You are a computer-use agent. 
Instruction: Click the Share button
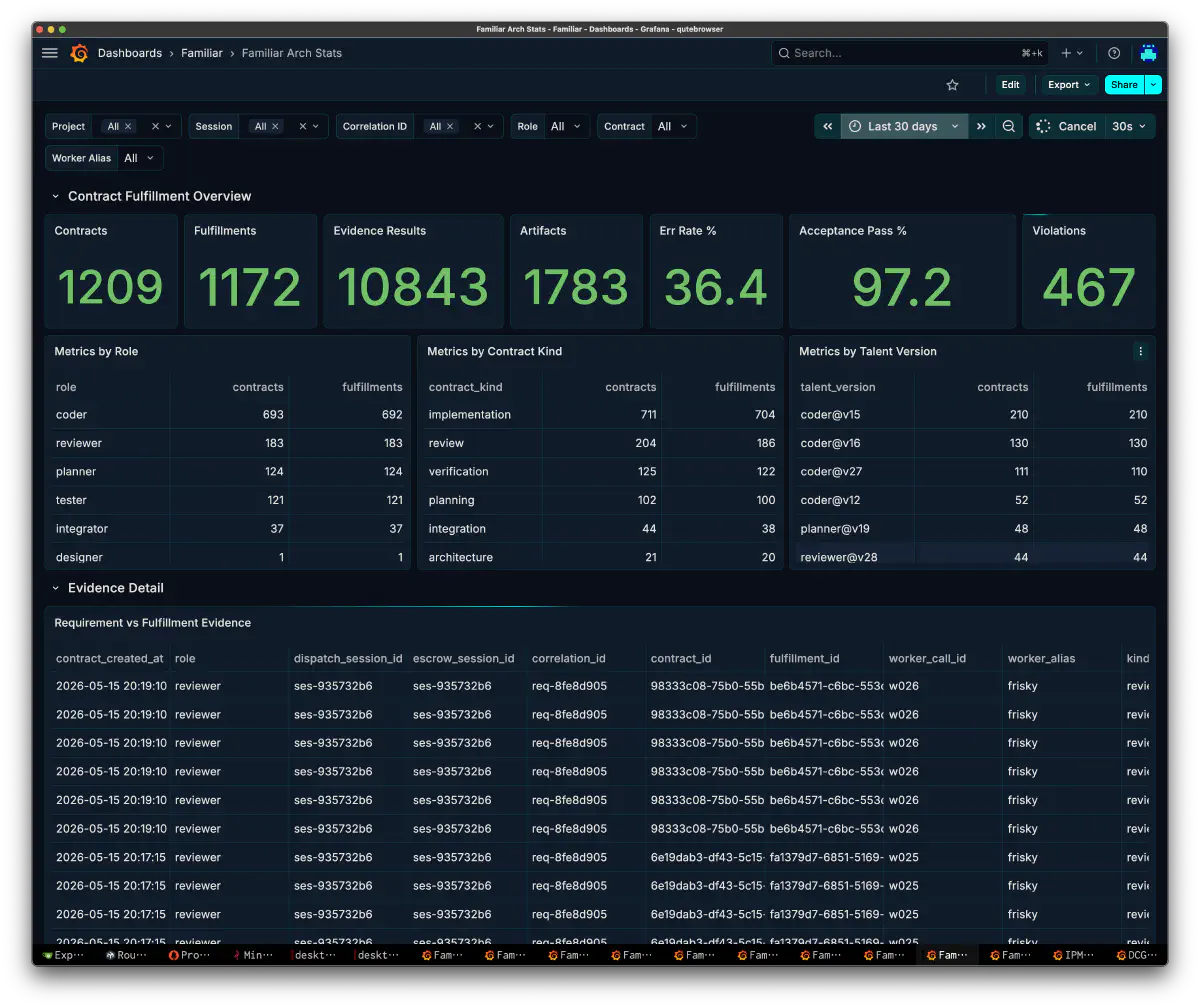[x=1125, y=85]
